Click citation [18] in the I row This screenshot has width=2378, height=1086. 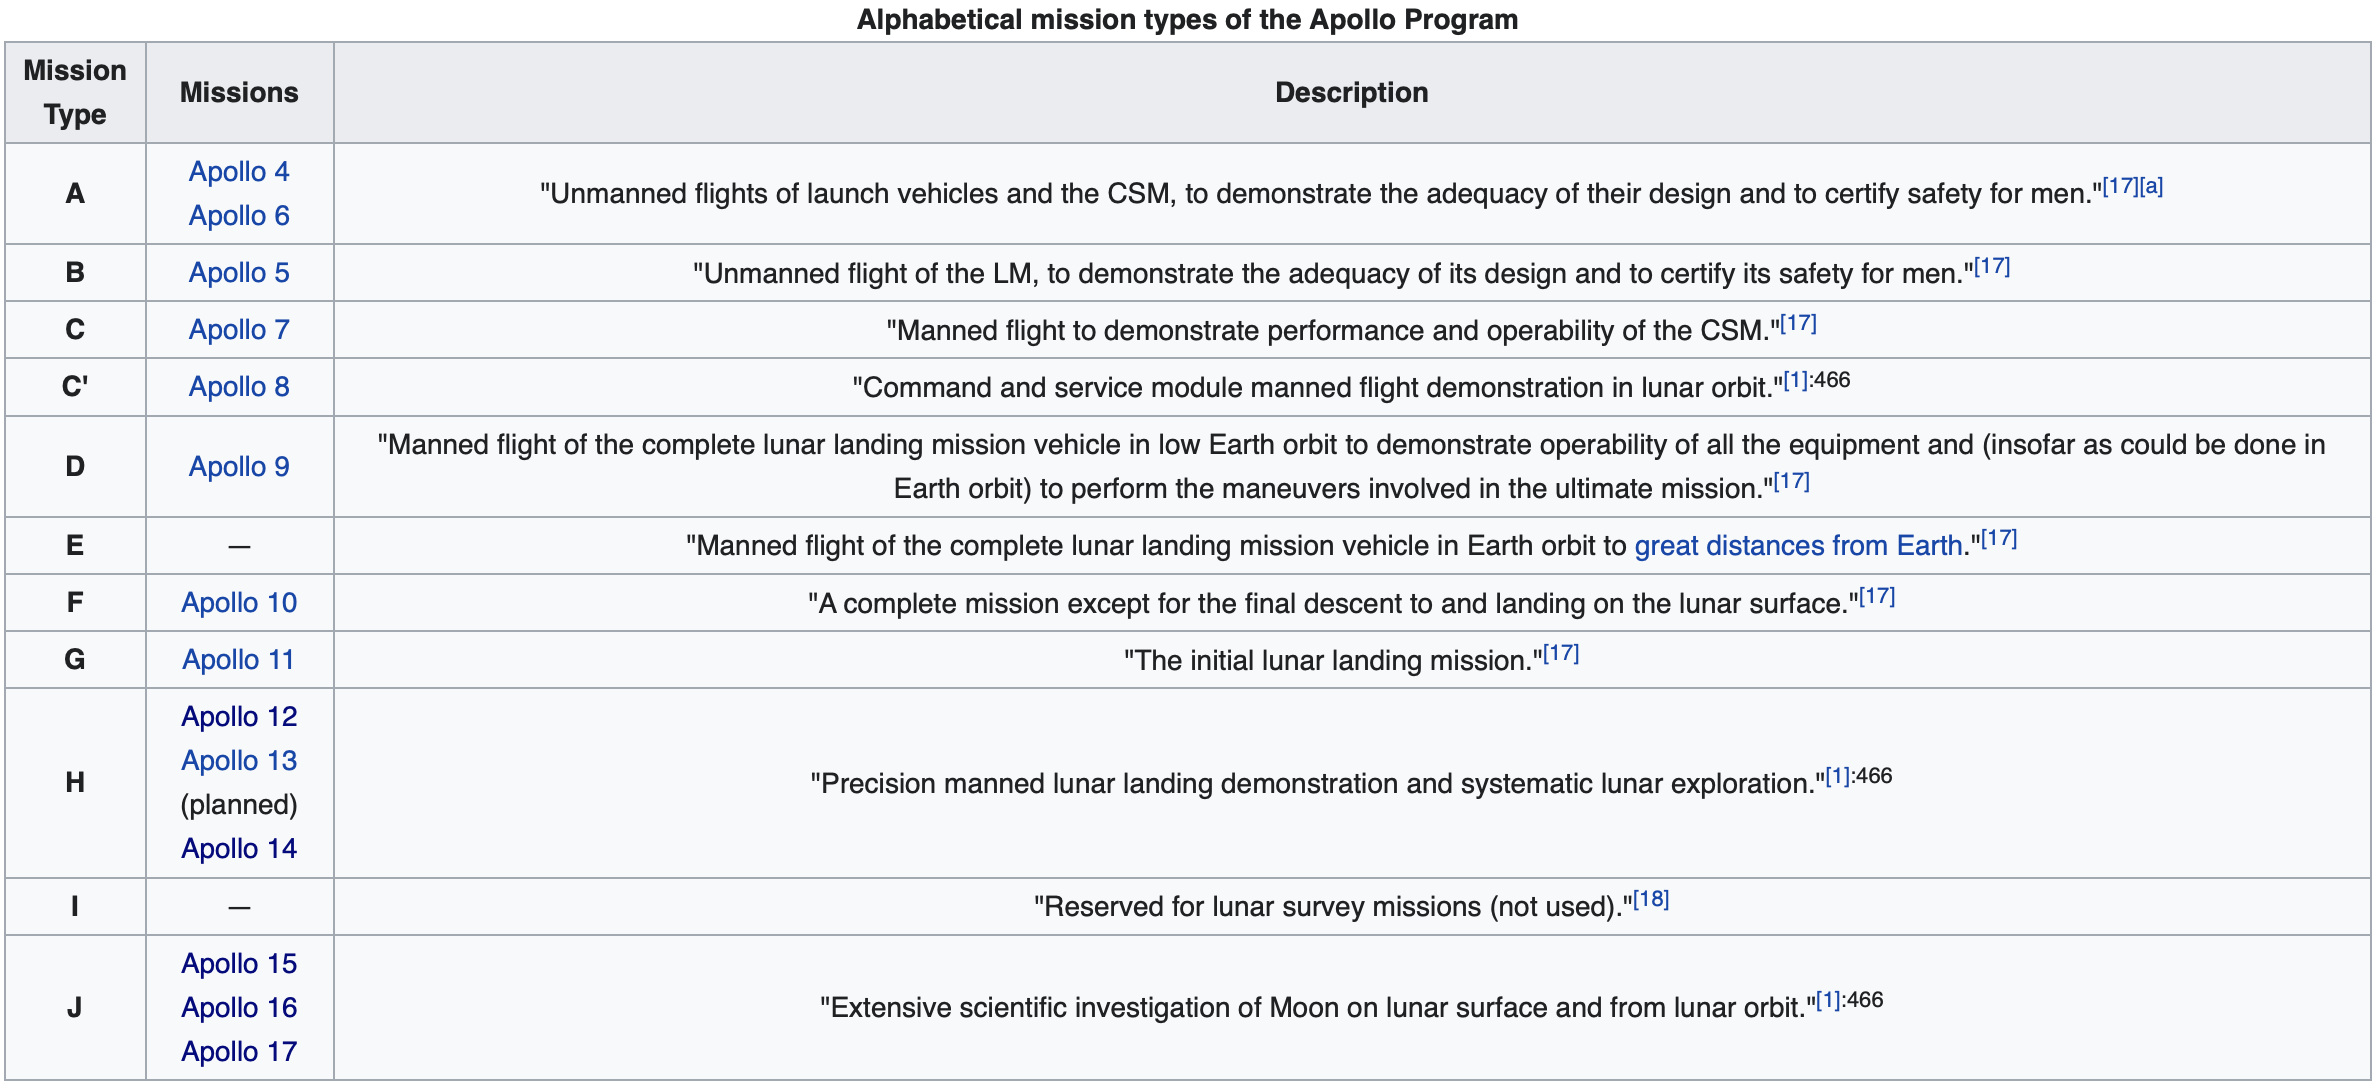[1651, 900]
